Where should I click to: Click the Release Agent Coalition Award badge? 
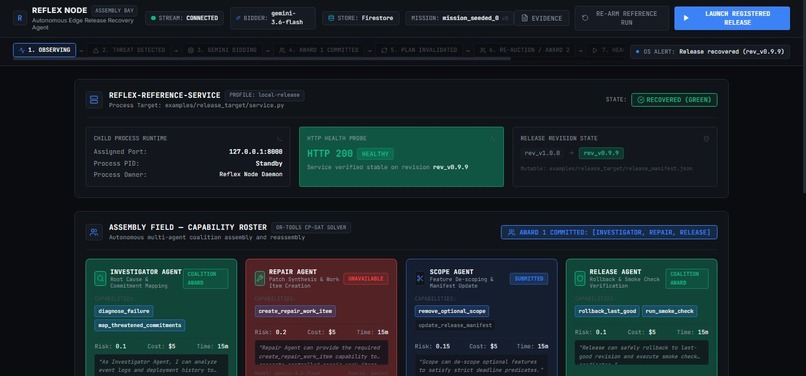click(687, 278)
